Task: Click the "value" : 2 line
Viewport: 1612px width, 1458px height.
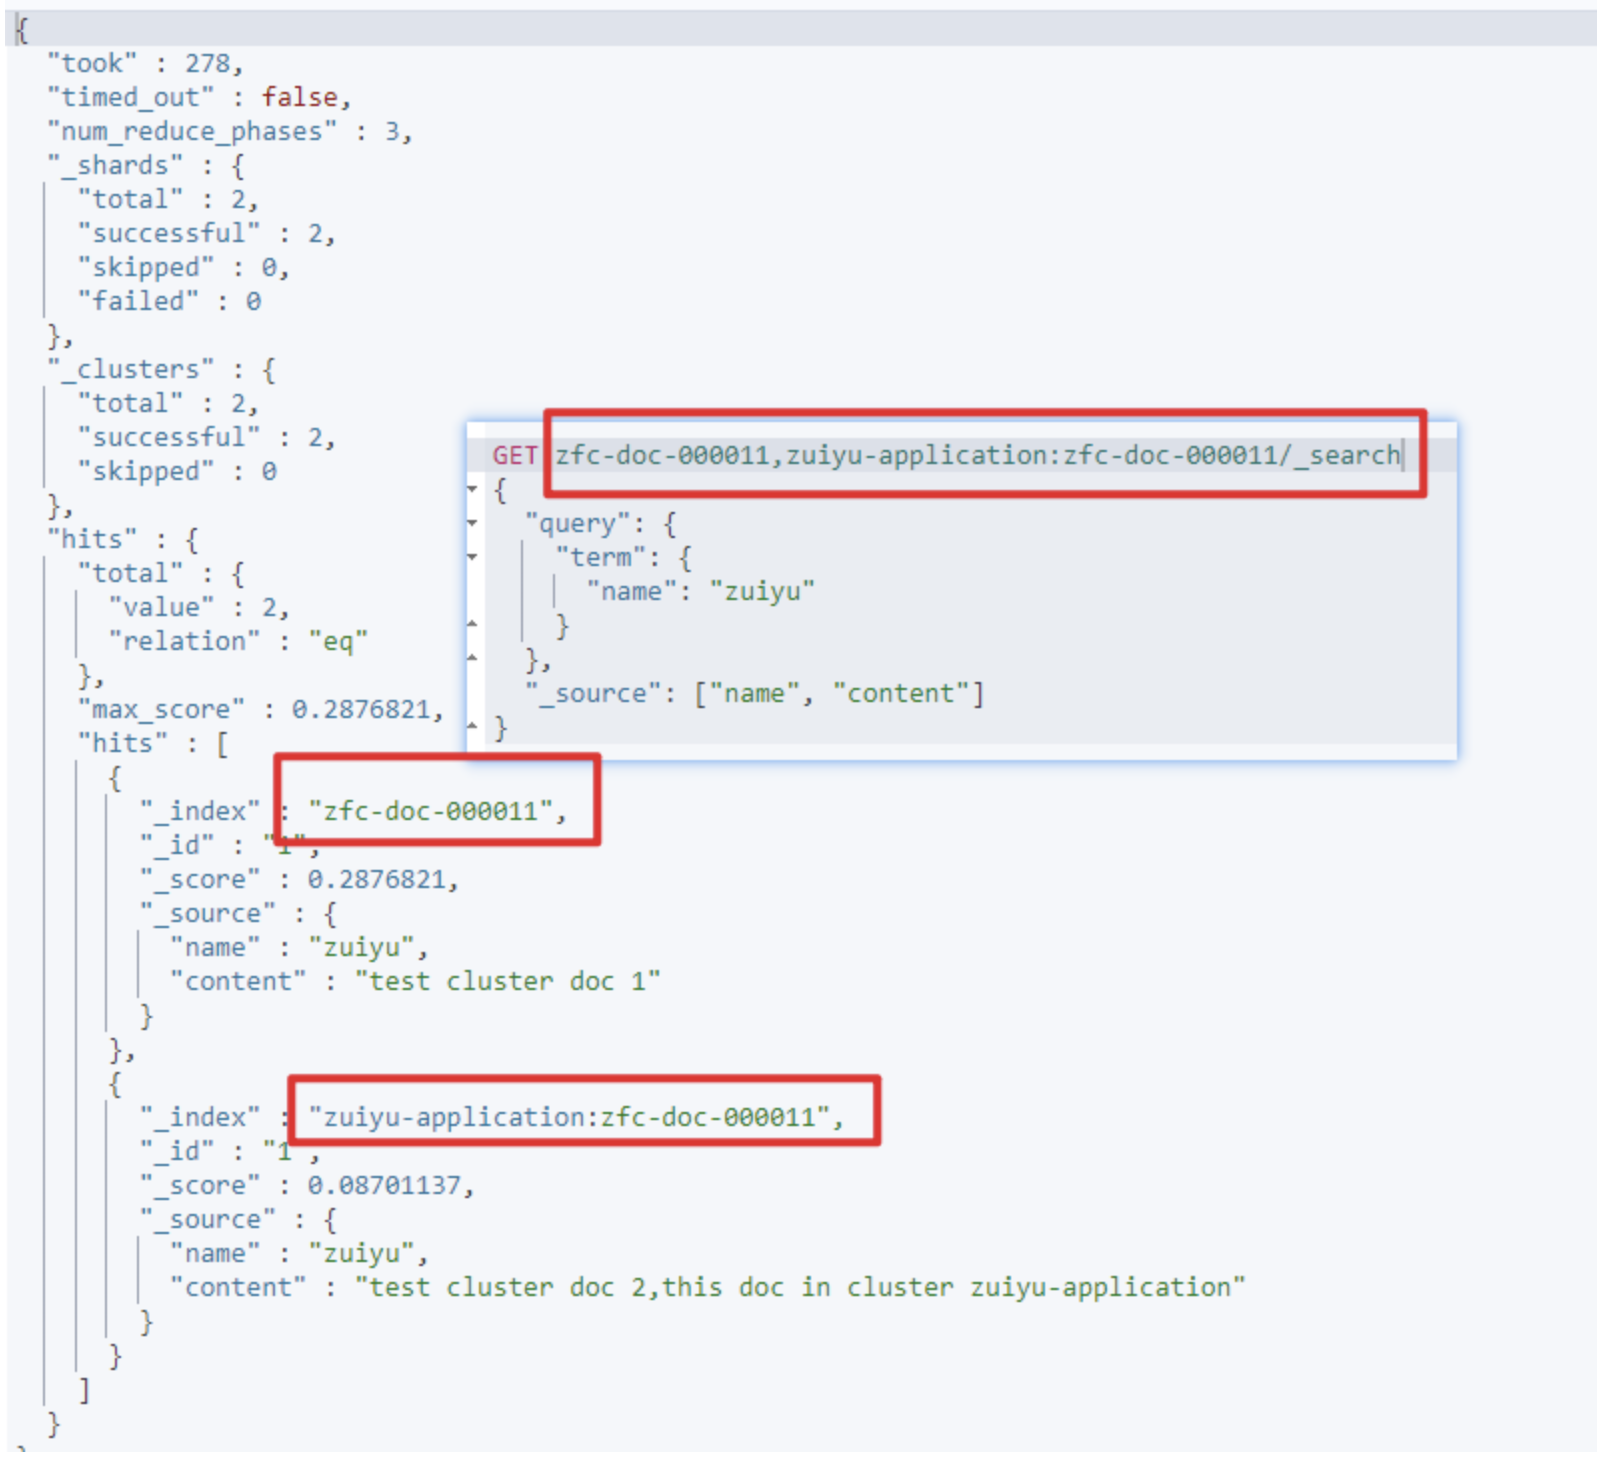Action: point(199,608)
